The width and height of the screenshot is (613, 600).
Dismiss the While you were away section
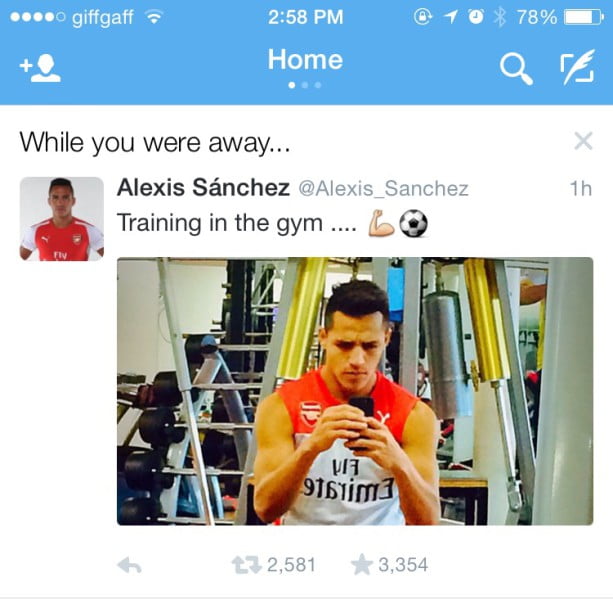(x=583, y=141)
